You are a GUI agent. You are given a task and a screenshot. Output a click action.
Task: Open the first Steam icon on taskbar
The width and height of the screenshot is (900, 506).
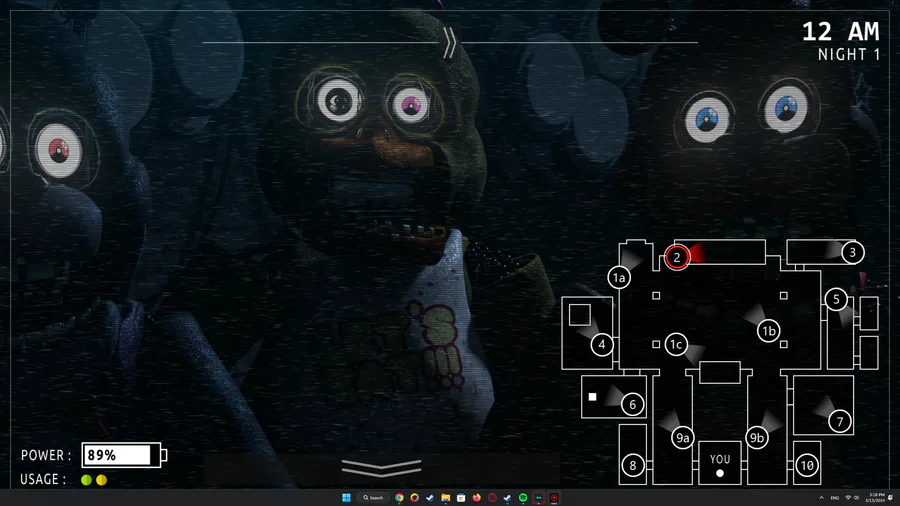coord(430,497)
